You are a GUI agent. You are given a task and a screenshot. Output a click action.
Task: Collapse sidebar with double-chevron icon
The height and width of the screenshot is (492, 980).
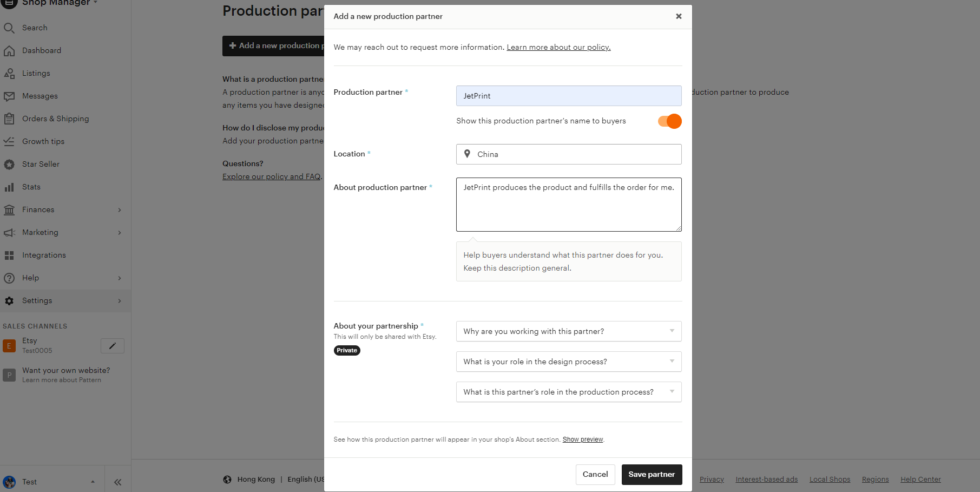[x=117, y=482]
